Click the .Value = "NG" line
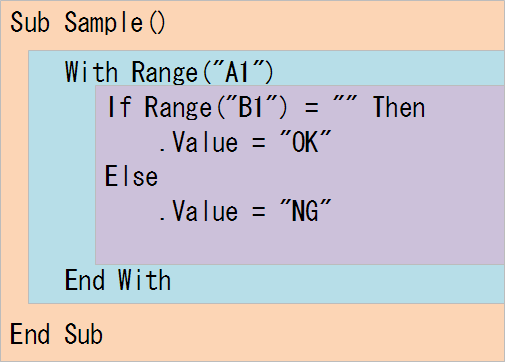Screen dimensions: 505x362 pos(245,211)
